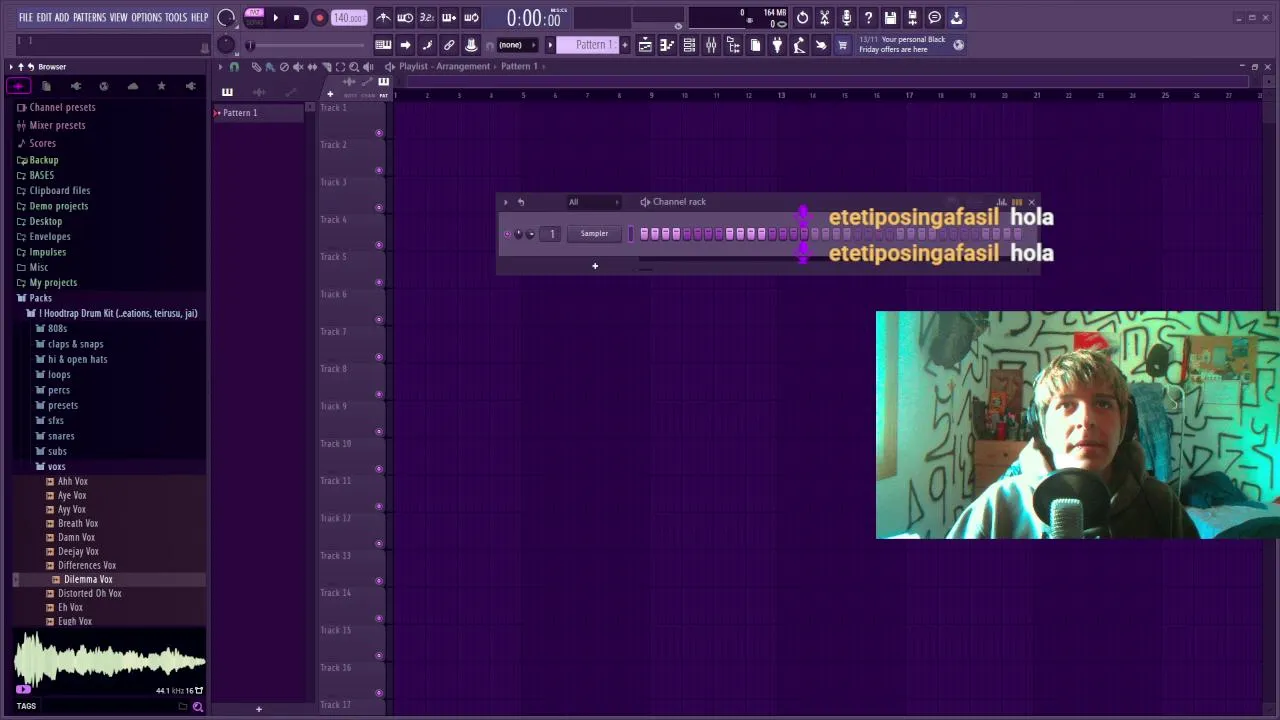Toggle Pat/Song mode switch
This screenshot has height=720, width=1280.
pyautogui.click(x=254, y=17)
